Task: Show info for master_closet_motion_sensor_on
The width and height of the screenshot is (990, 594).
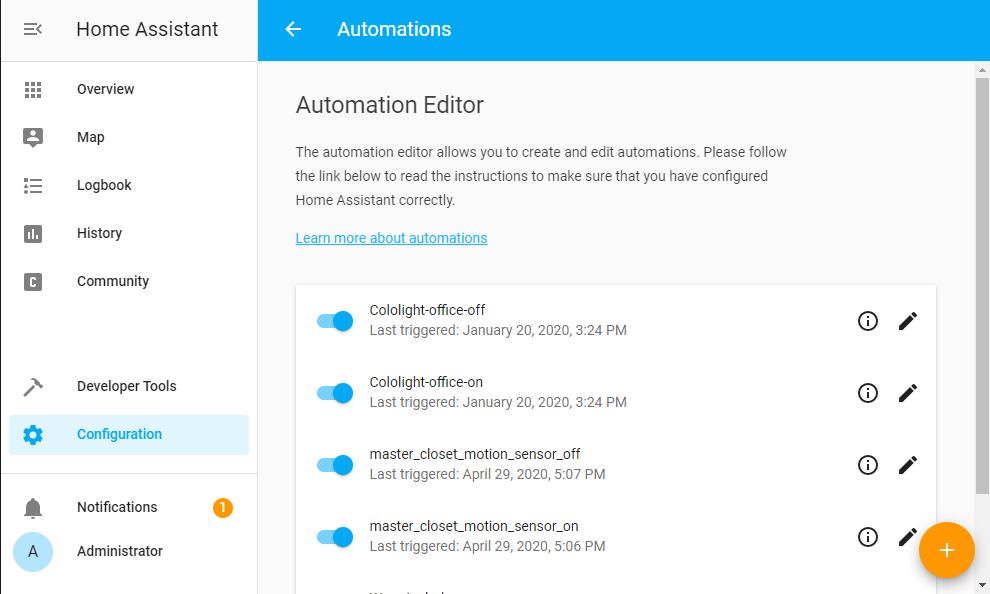Action: [x=868, y=537]
